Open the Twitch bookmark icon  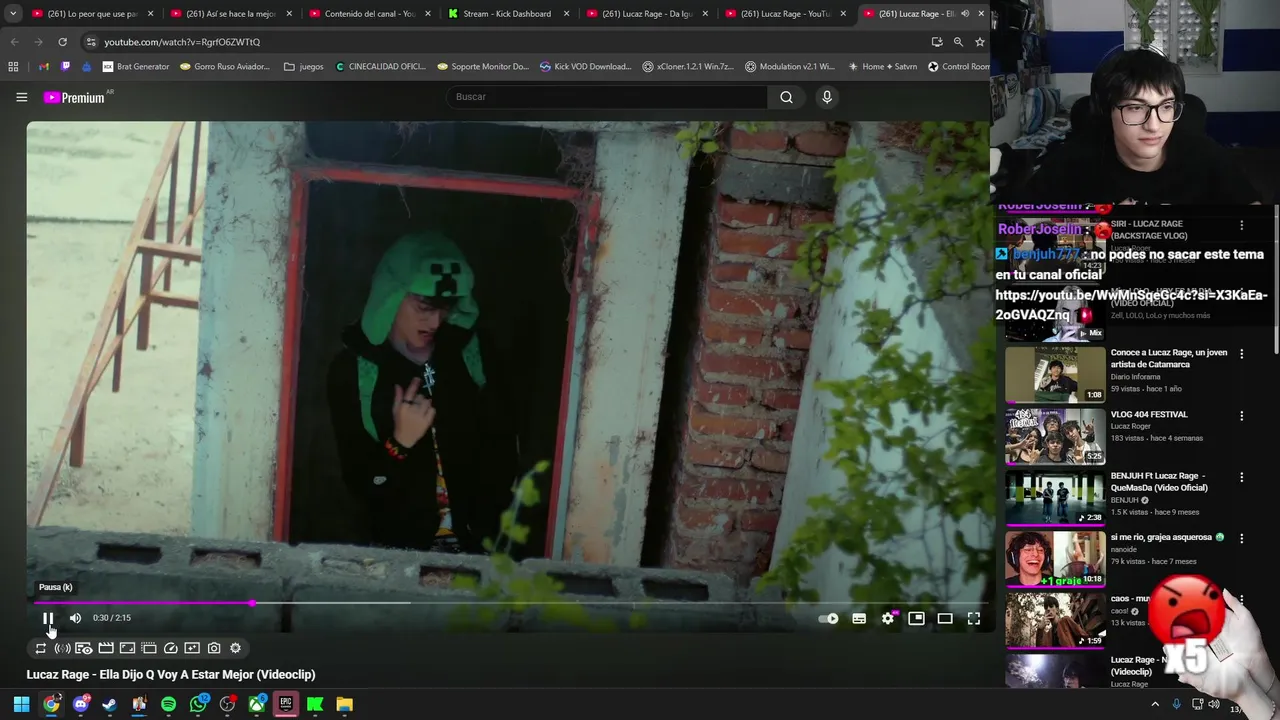[66, 67]
